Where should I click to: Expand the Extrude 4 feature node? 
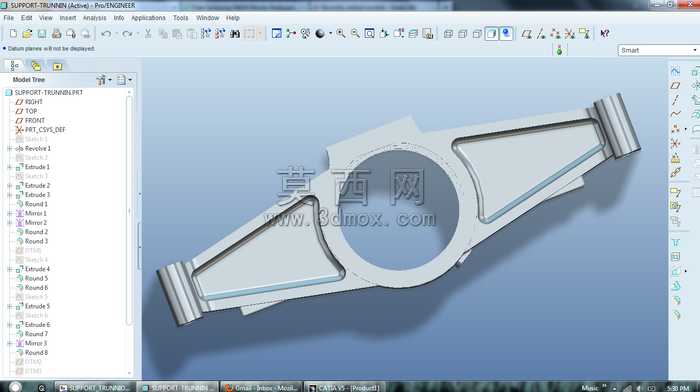point(9,269)
